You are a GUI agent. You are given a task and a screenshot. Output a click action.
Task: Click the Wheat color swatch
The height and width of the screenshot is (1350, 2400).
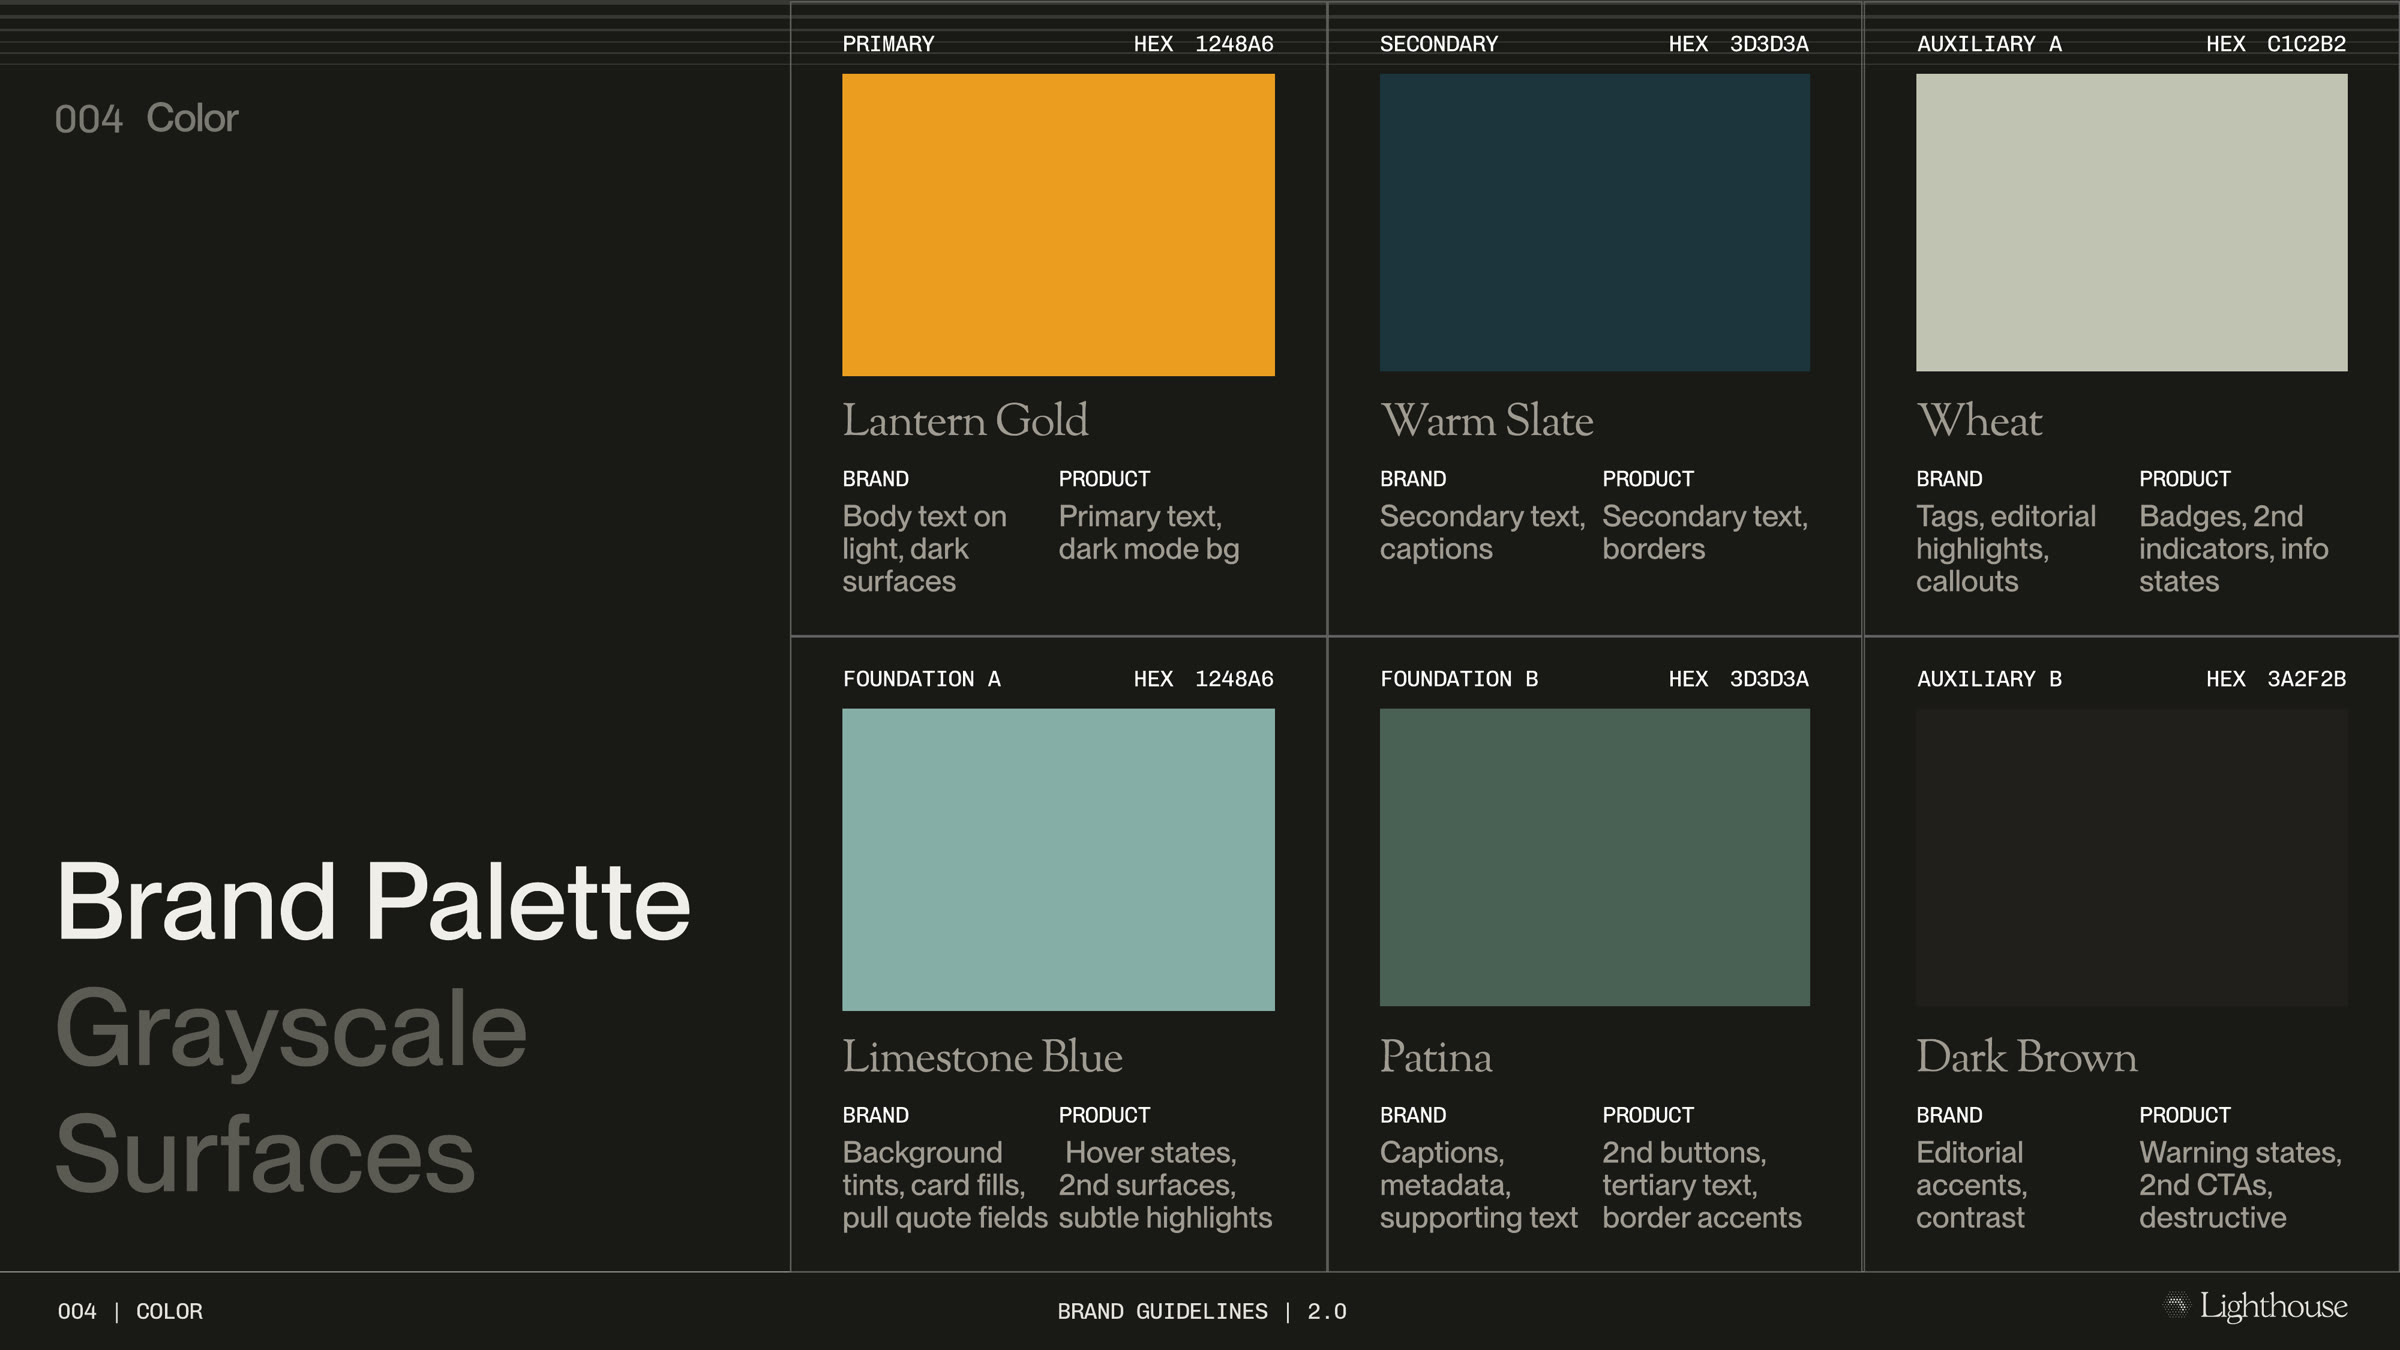[x=2132, y=223]
